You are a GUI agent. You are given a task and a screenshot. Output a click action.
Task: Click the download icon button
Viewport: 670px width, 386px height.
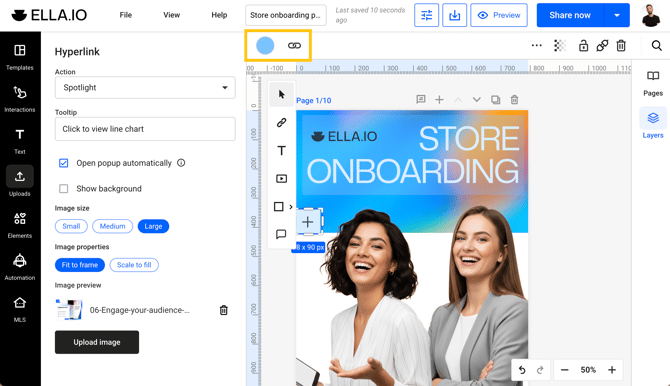click(455, 15)
